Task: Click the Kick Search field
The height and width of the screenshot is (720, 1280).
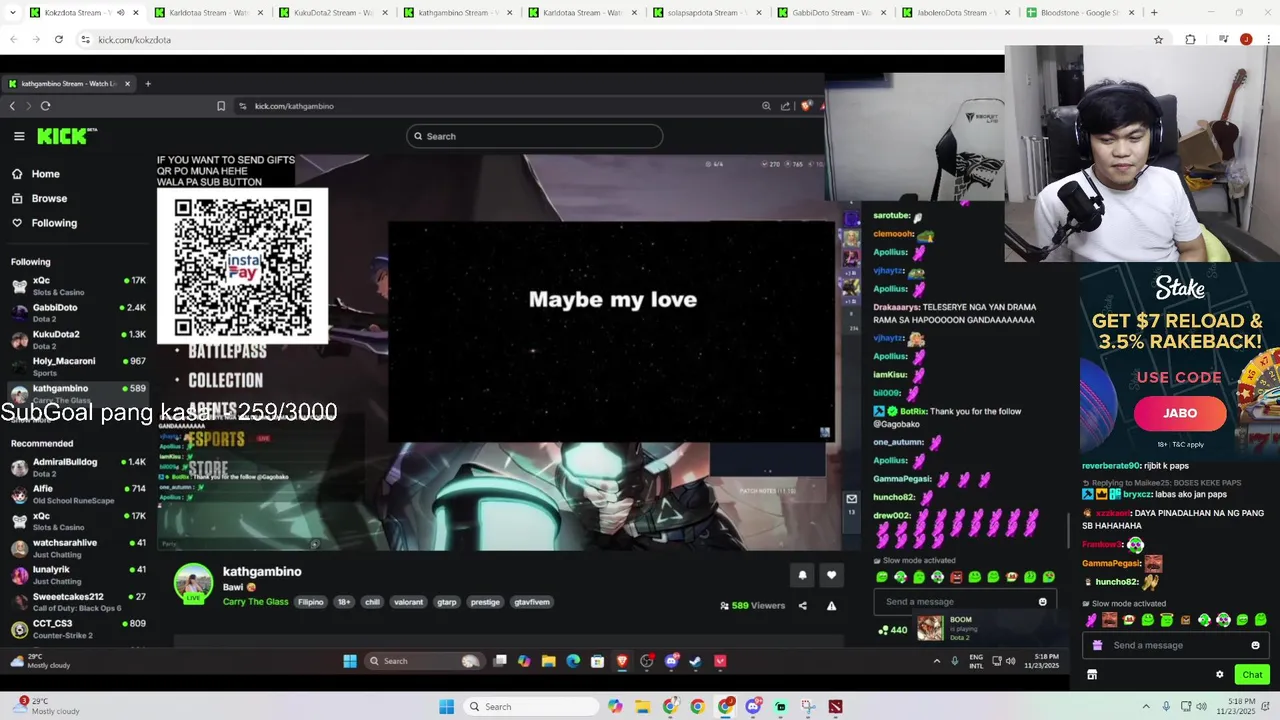Action: [534, 136]
